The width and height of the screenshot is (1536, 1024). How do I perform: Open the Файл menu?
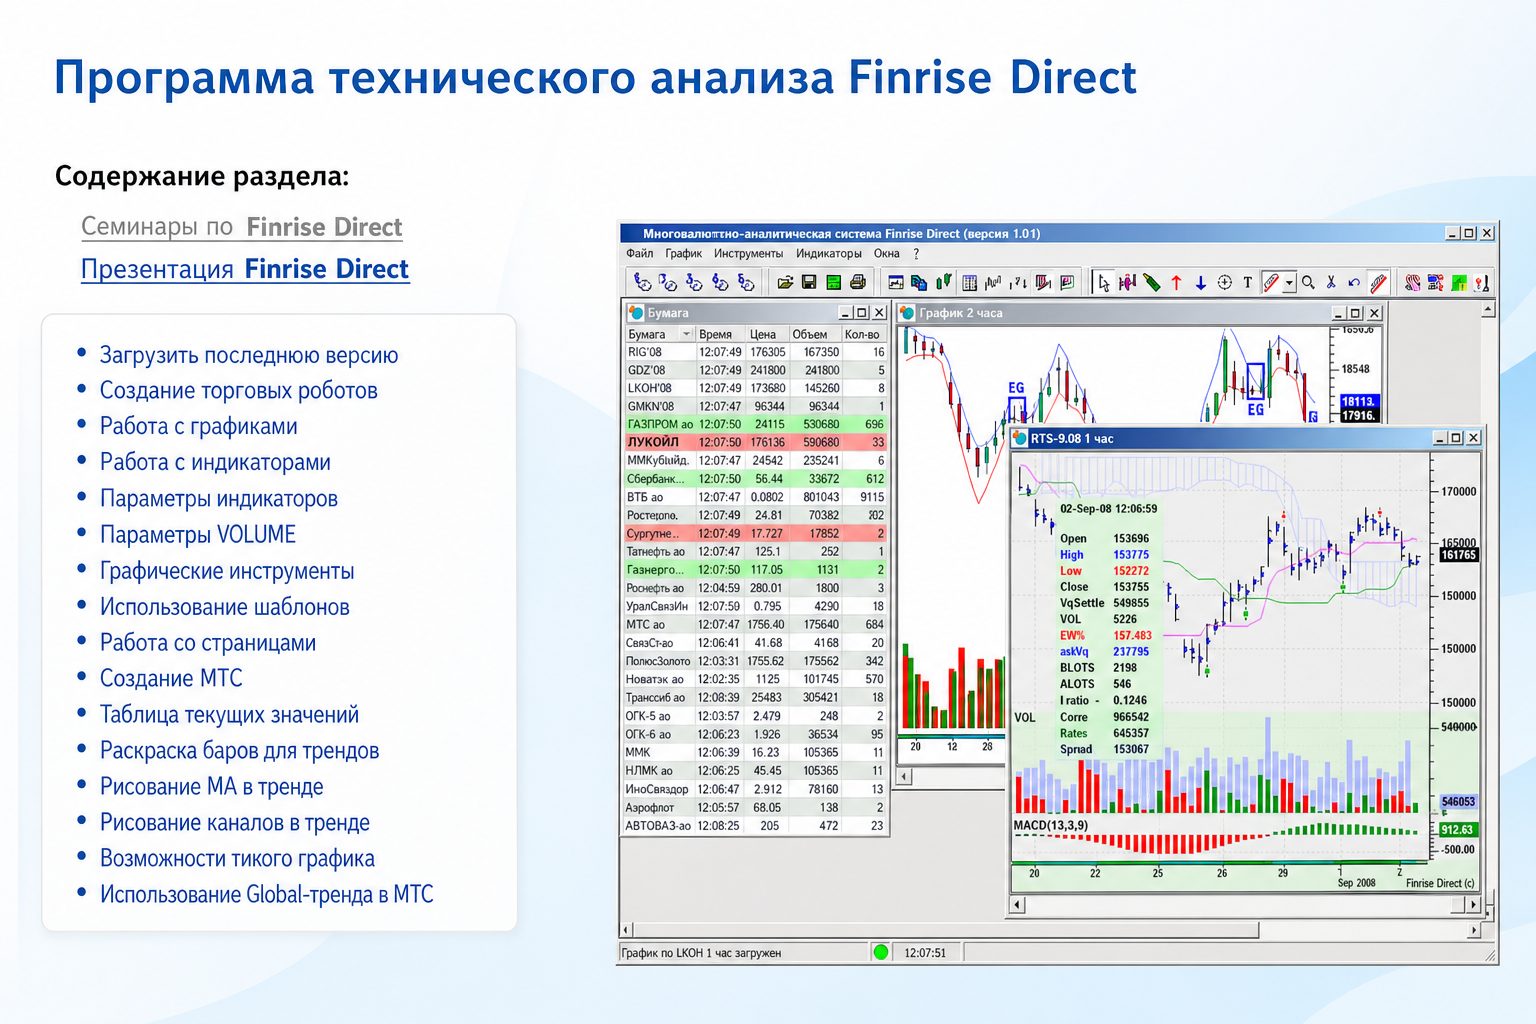640,253
